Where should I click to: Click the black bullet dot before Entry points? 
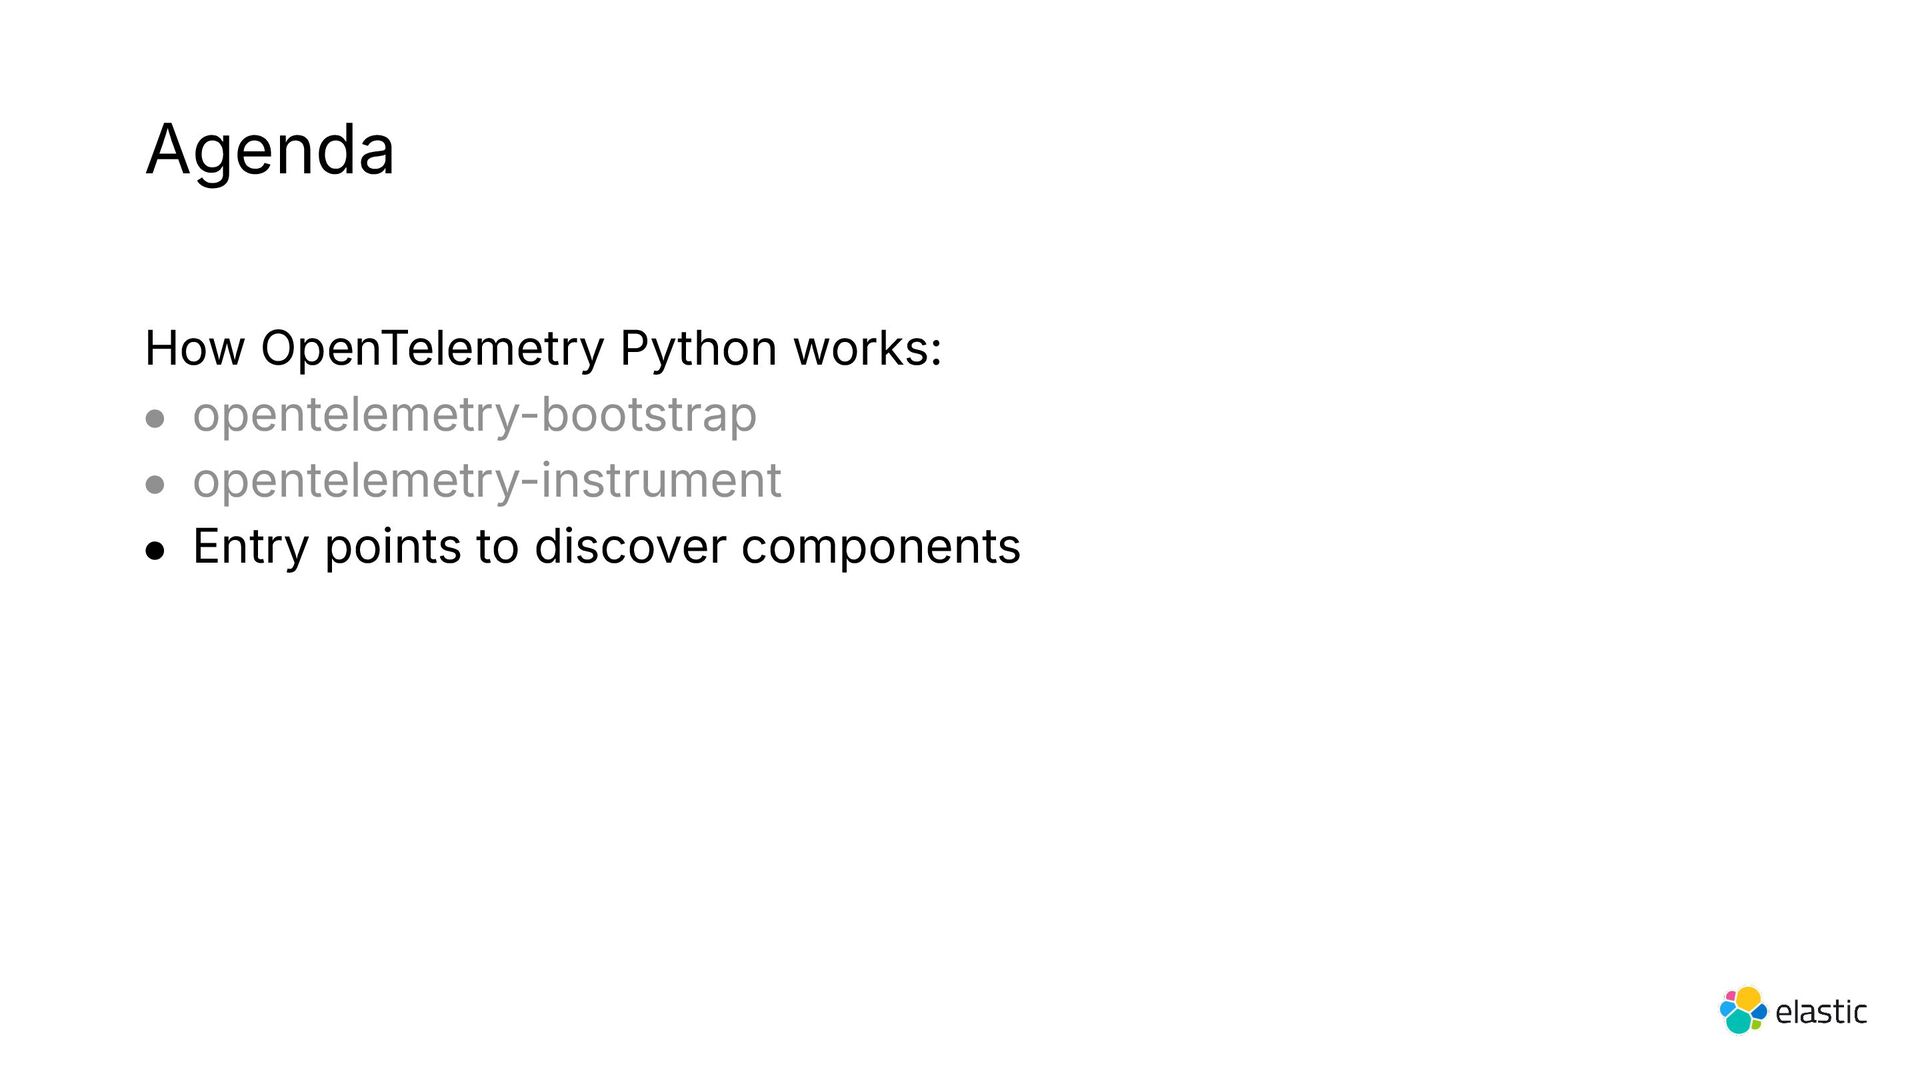pos(155,551)
